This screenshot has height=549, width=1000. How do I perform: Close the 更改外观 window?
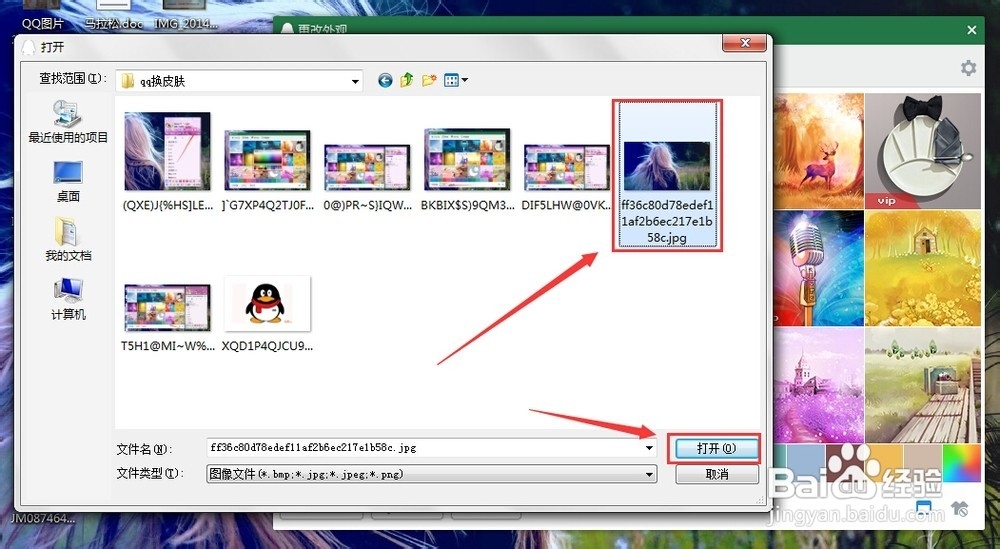click(971, 30)
